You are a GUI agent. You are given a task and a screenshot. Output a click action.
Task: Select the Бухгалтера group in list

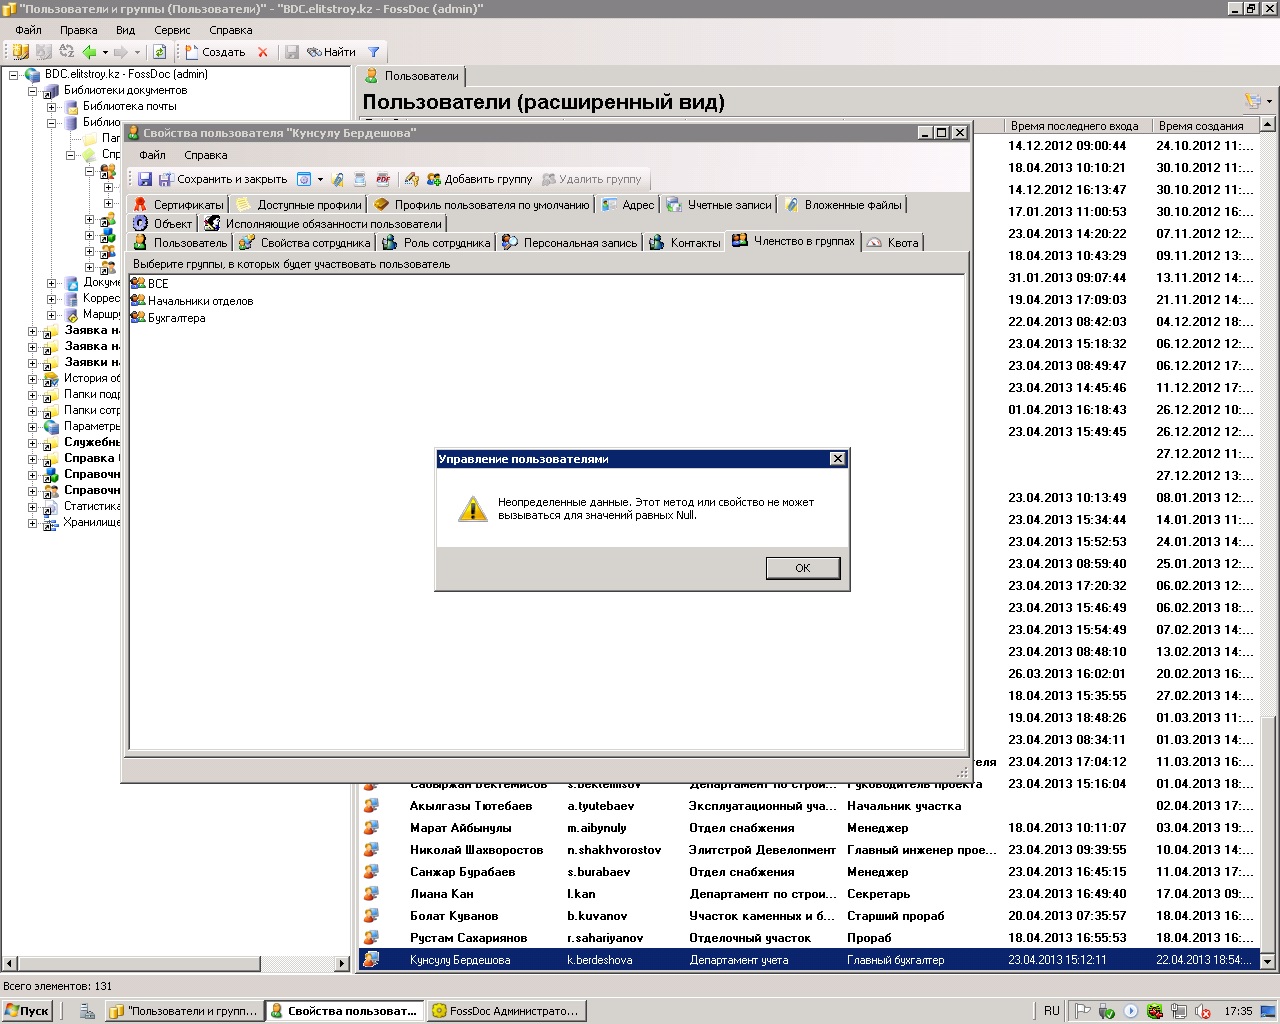coord(176,318)
